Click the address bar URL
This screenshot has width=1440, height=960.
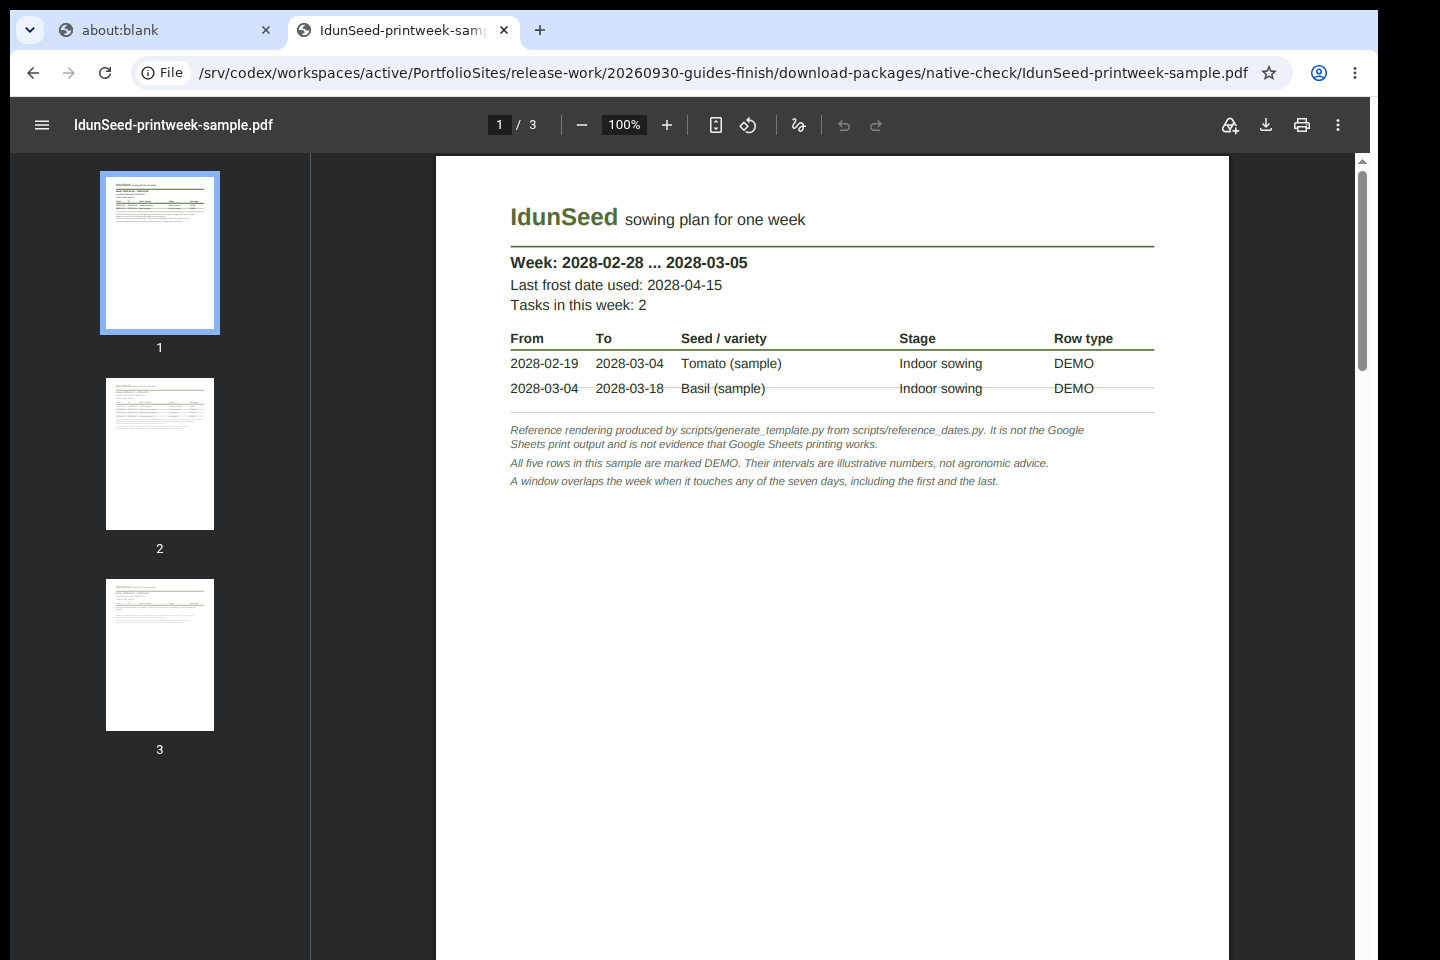723,73
